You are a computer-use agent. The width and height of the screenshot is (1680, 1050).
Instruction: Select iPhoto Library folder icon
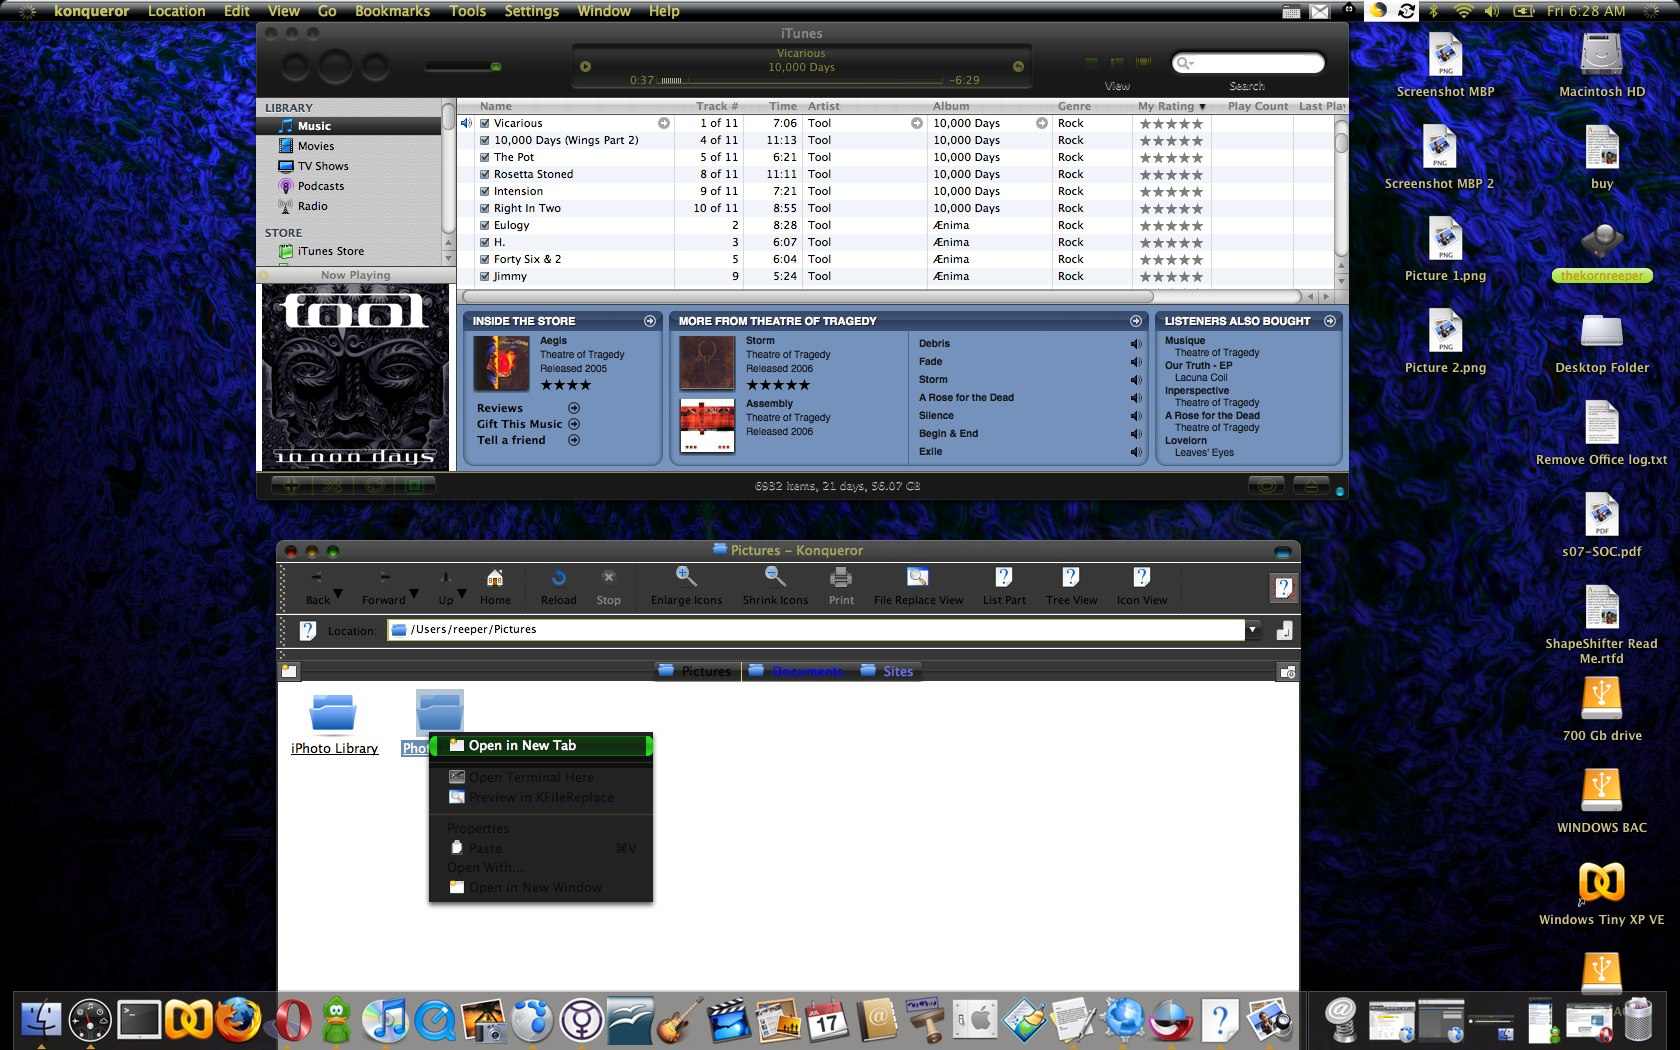pos(333,714)
